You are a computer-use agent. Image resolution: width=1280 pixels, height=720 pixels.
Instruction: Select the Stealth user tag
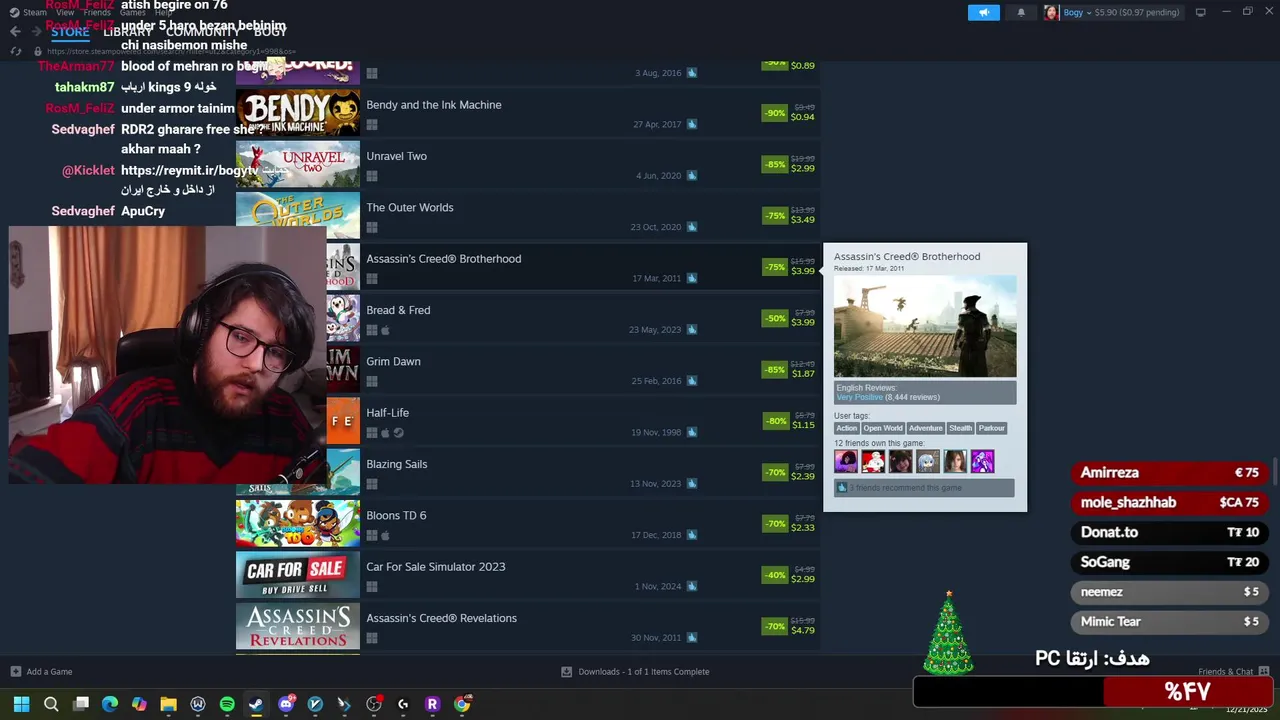960,428
